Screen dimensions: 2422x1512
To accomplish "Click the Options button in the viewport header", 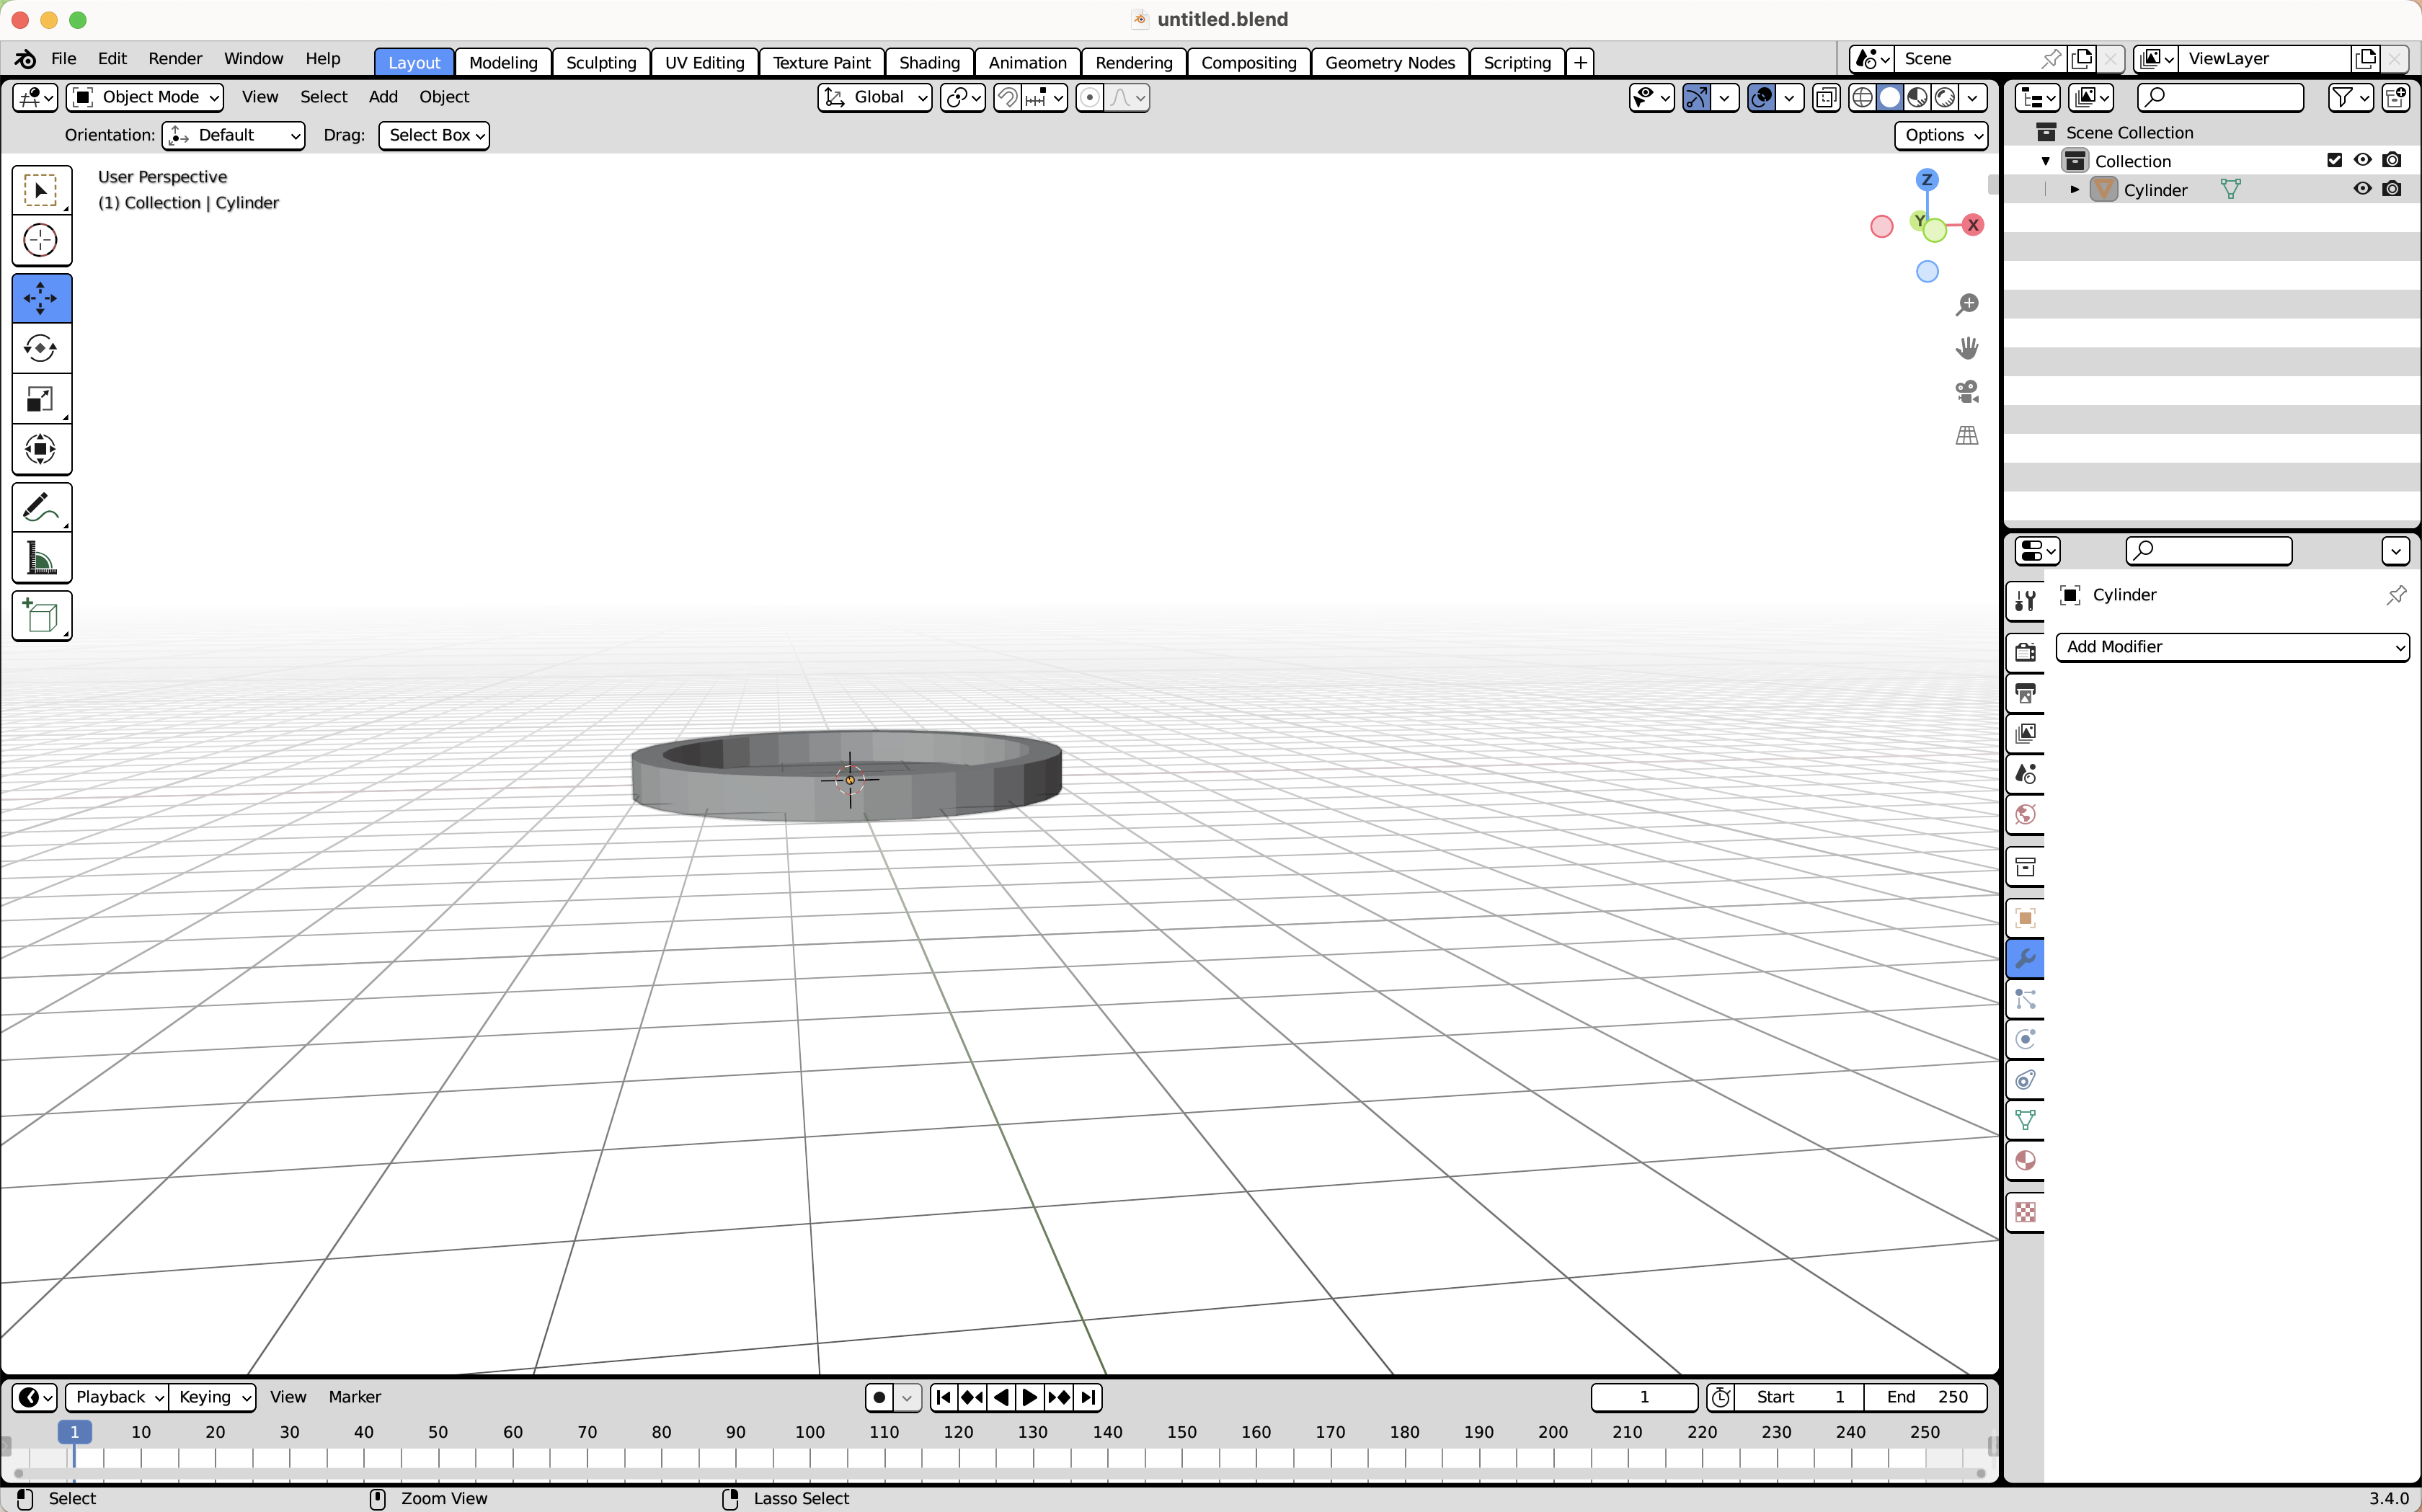I will (1939, 135).
